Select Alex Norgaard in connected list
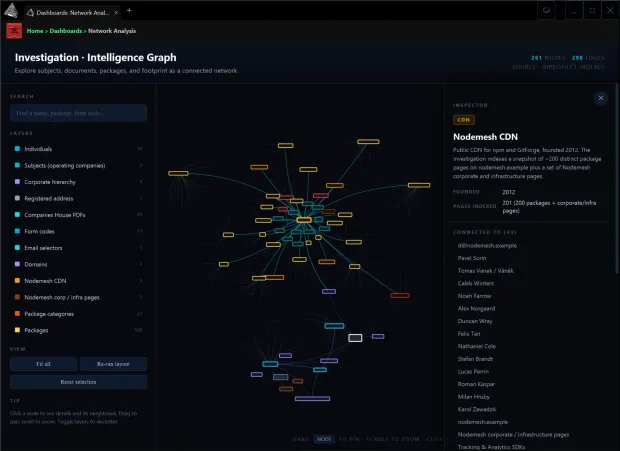Image resolution: width=620 pixels, height=451 pixels. (x=476, y=309)
